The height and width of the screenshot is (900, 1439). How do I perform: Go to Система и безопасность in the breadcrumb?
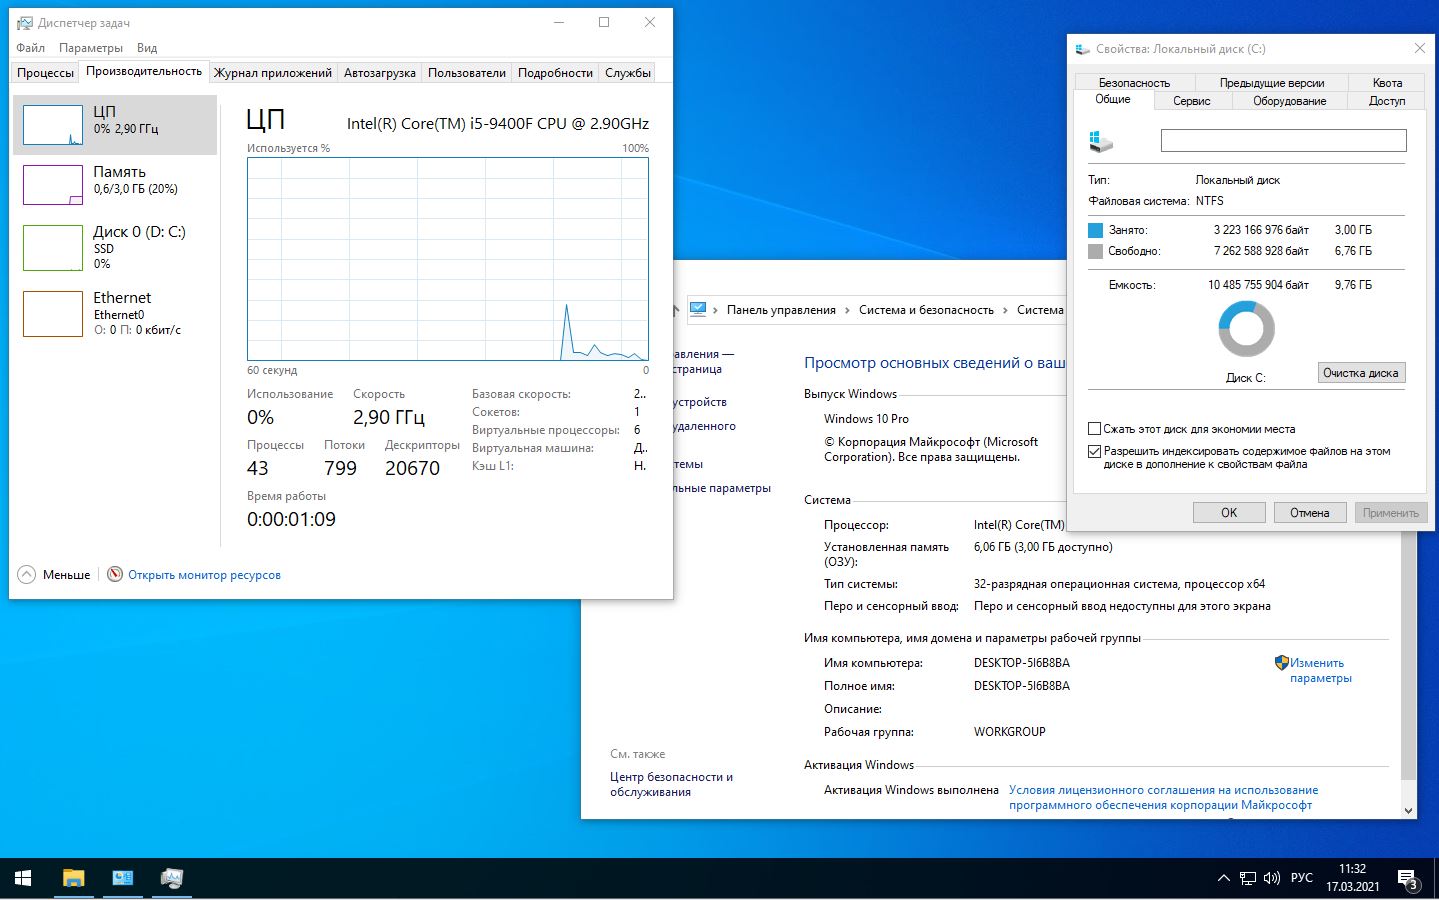tap(926, 310)
